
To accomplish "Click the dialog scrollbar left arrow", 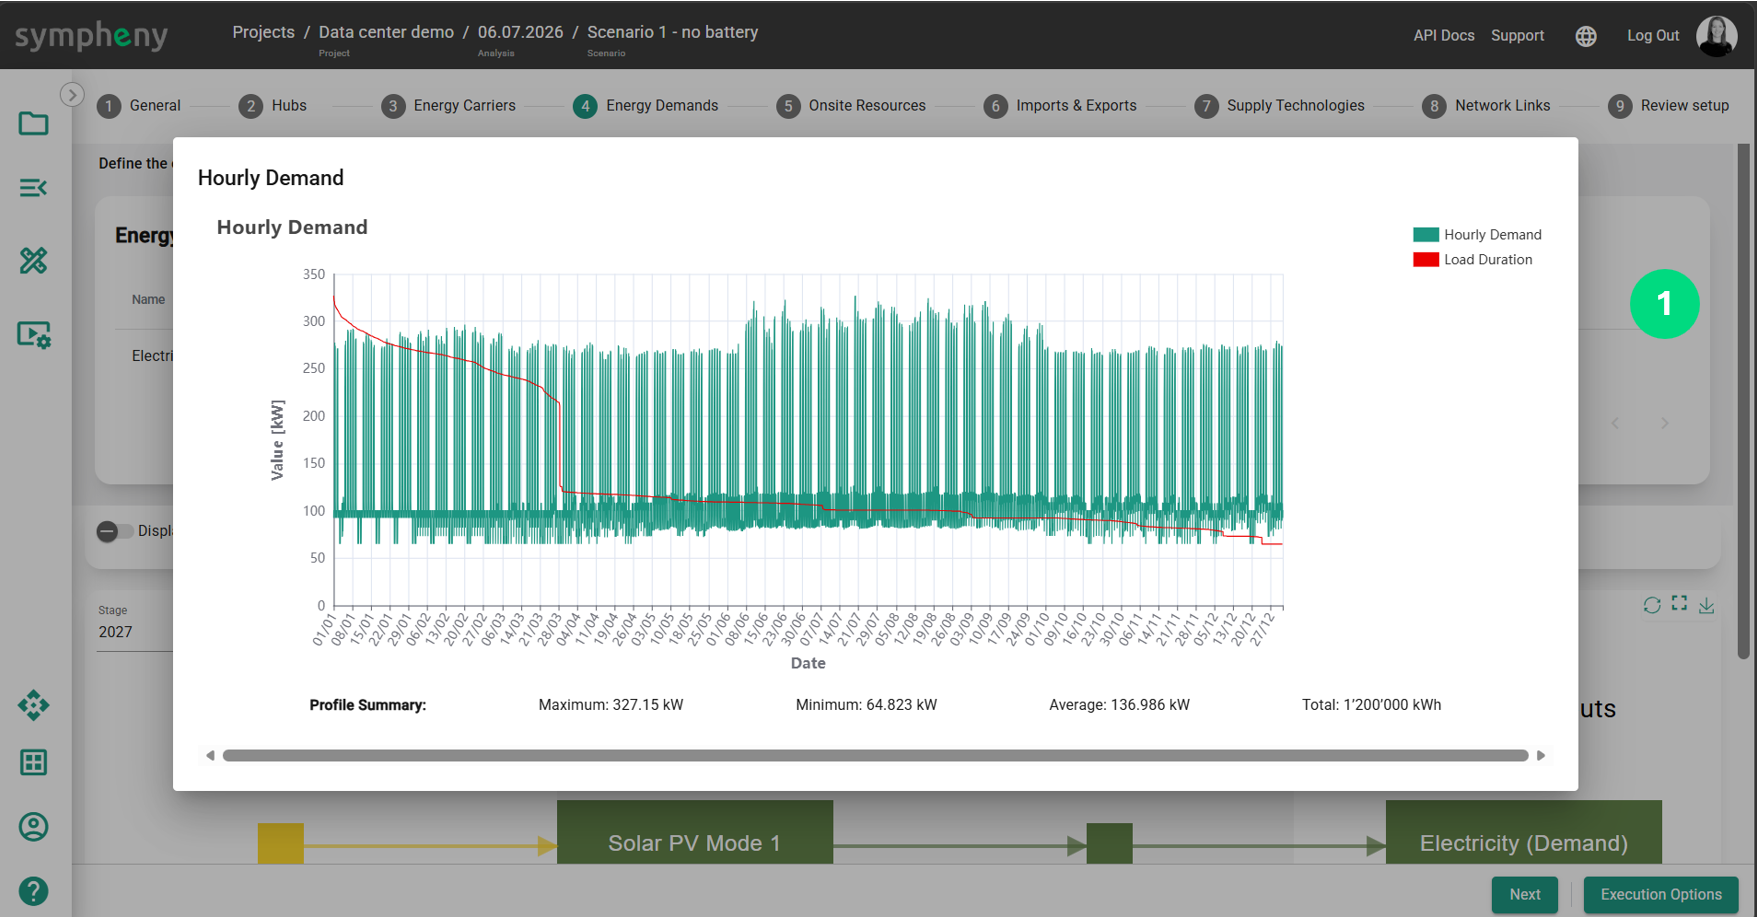I will coord(210,756).
